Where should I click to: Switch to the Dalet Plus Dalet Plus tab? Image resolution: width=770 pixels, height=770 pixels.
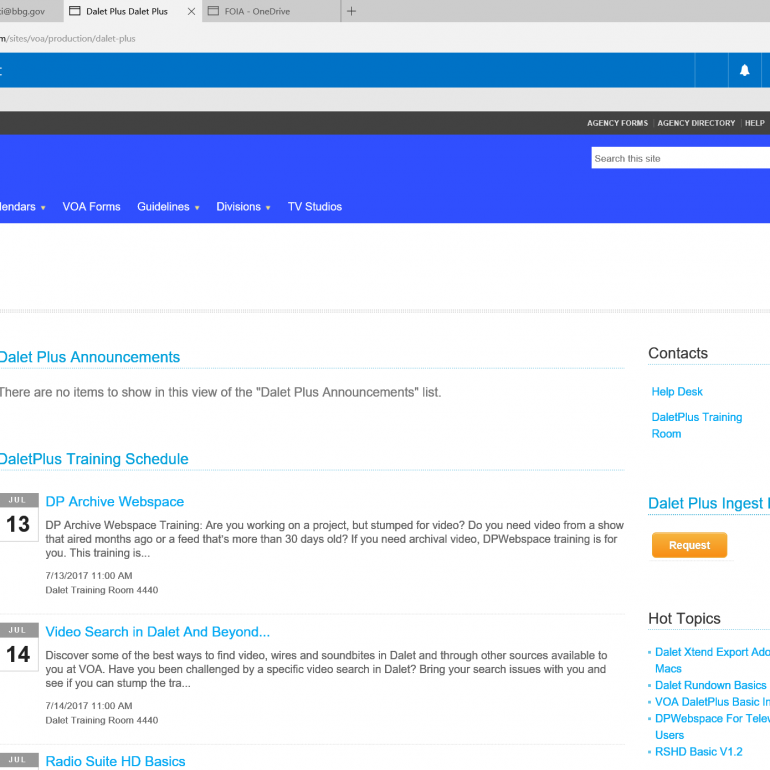(x=127, y=11)
